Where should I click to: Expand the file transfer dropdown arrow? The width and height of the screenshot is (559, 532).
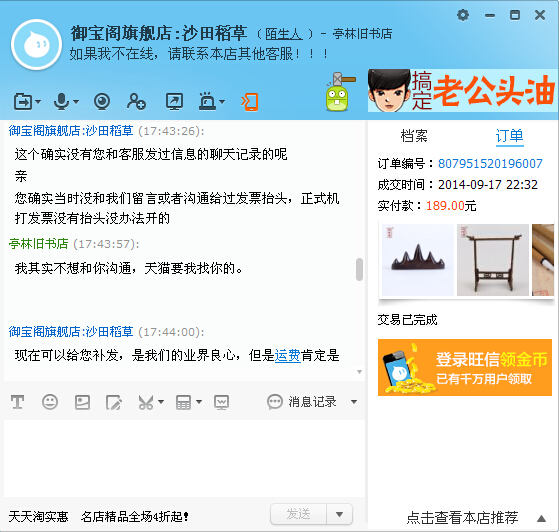38,102
